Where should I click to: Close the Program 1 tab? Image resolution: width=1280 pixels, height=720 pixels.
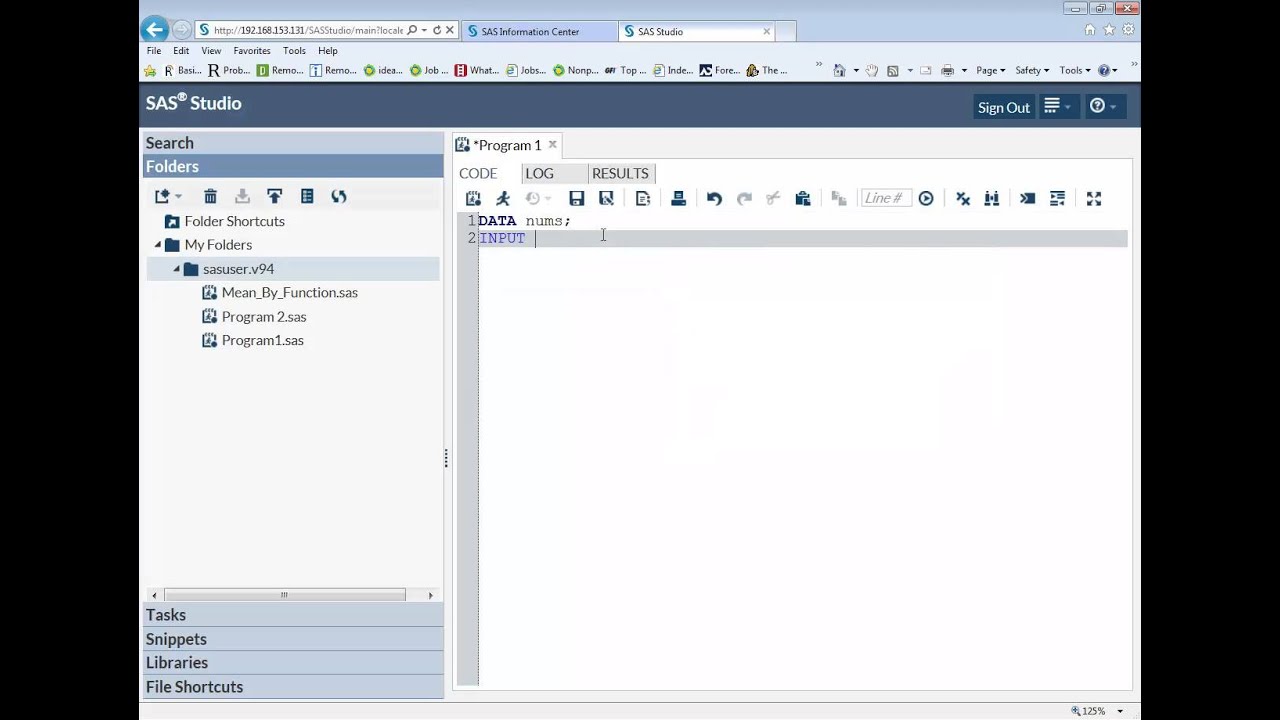(x=552, y=145)
